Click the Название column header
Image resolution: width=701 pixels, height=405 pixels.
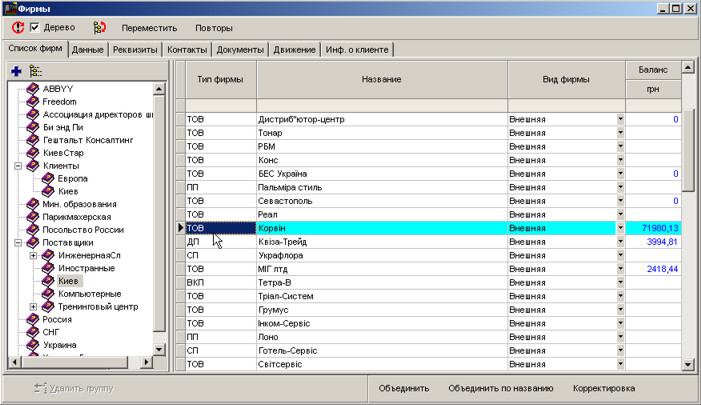[x=381, y=79]
